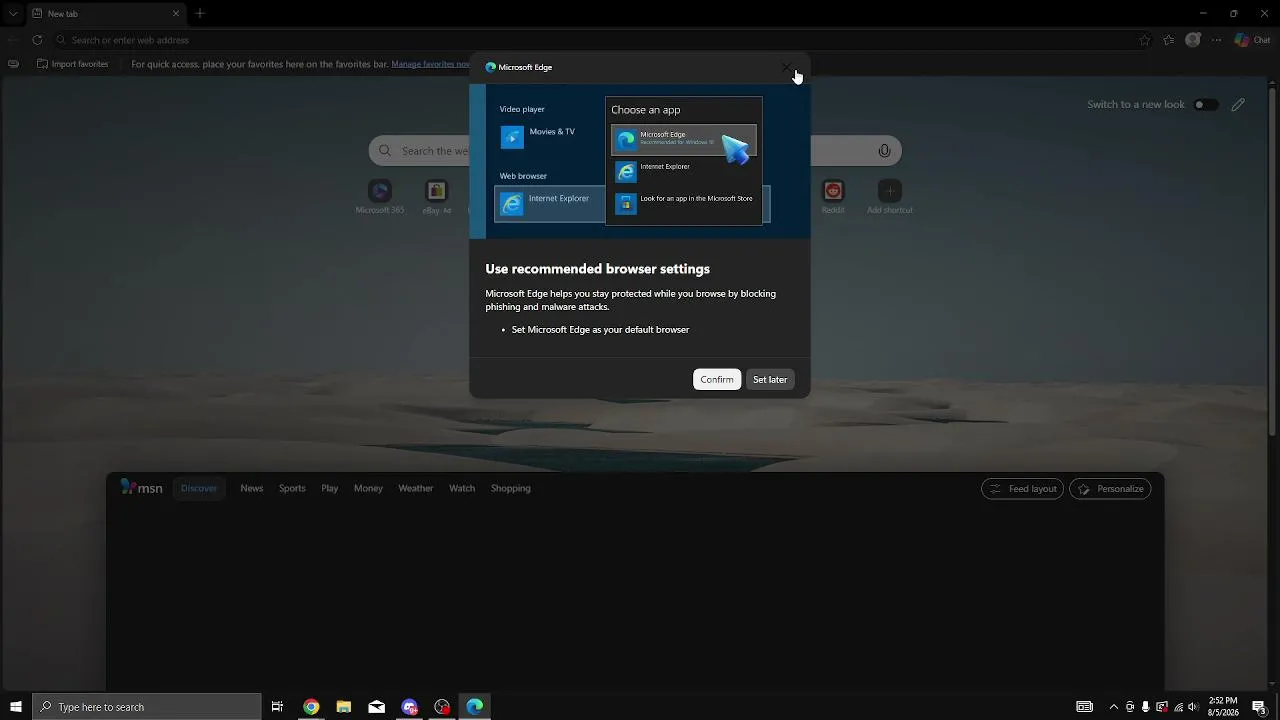Open the News tab

(x=252, y=488)
